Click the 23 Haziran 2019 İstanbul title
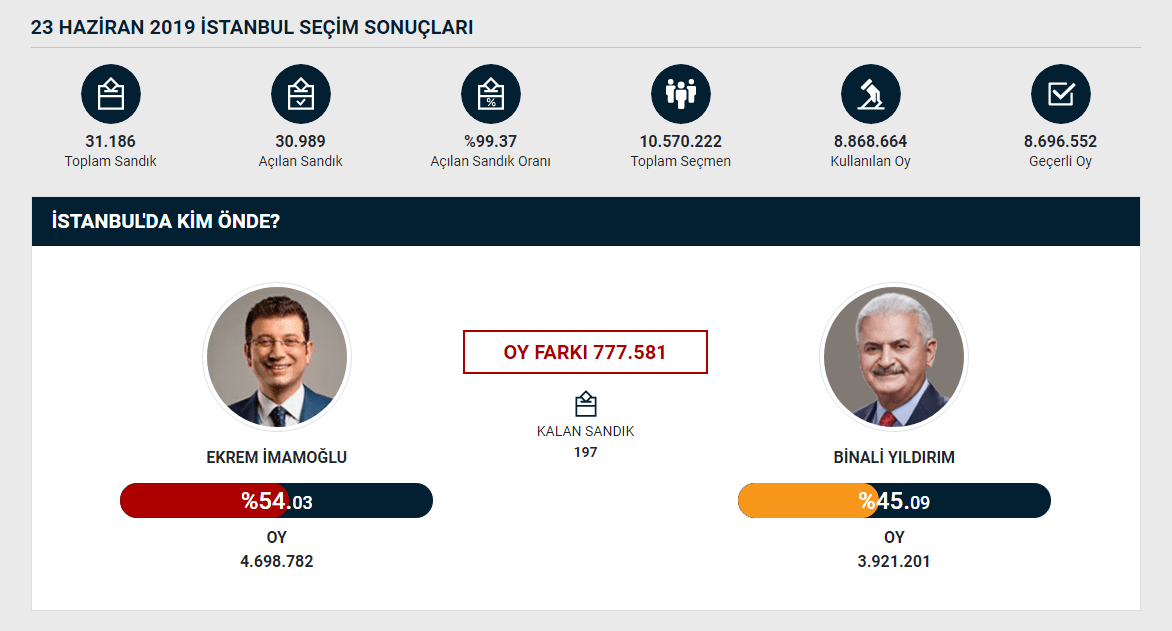Image resolution: width=1172 pixels, height=631 pixels. click(252, 28)
